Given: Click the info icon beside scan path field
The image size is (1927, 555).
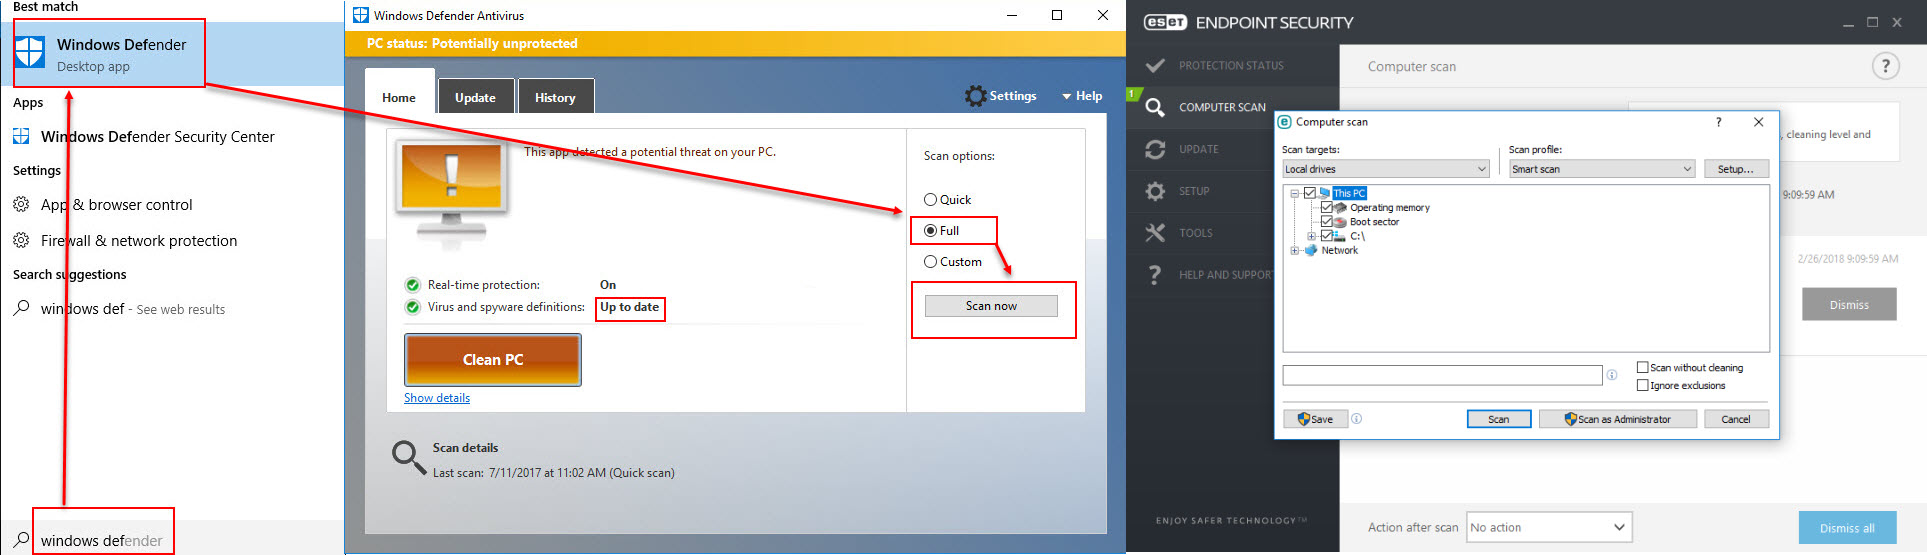Looking at the screenshot, I should click(1612, 375).
